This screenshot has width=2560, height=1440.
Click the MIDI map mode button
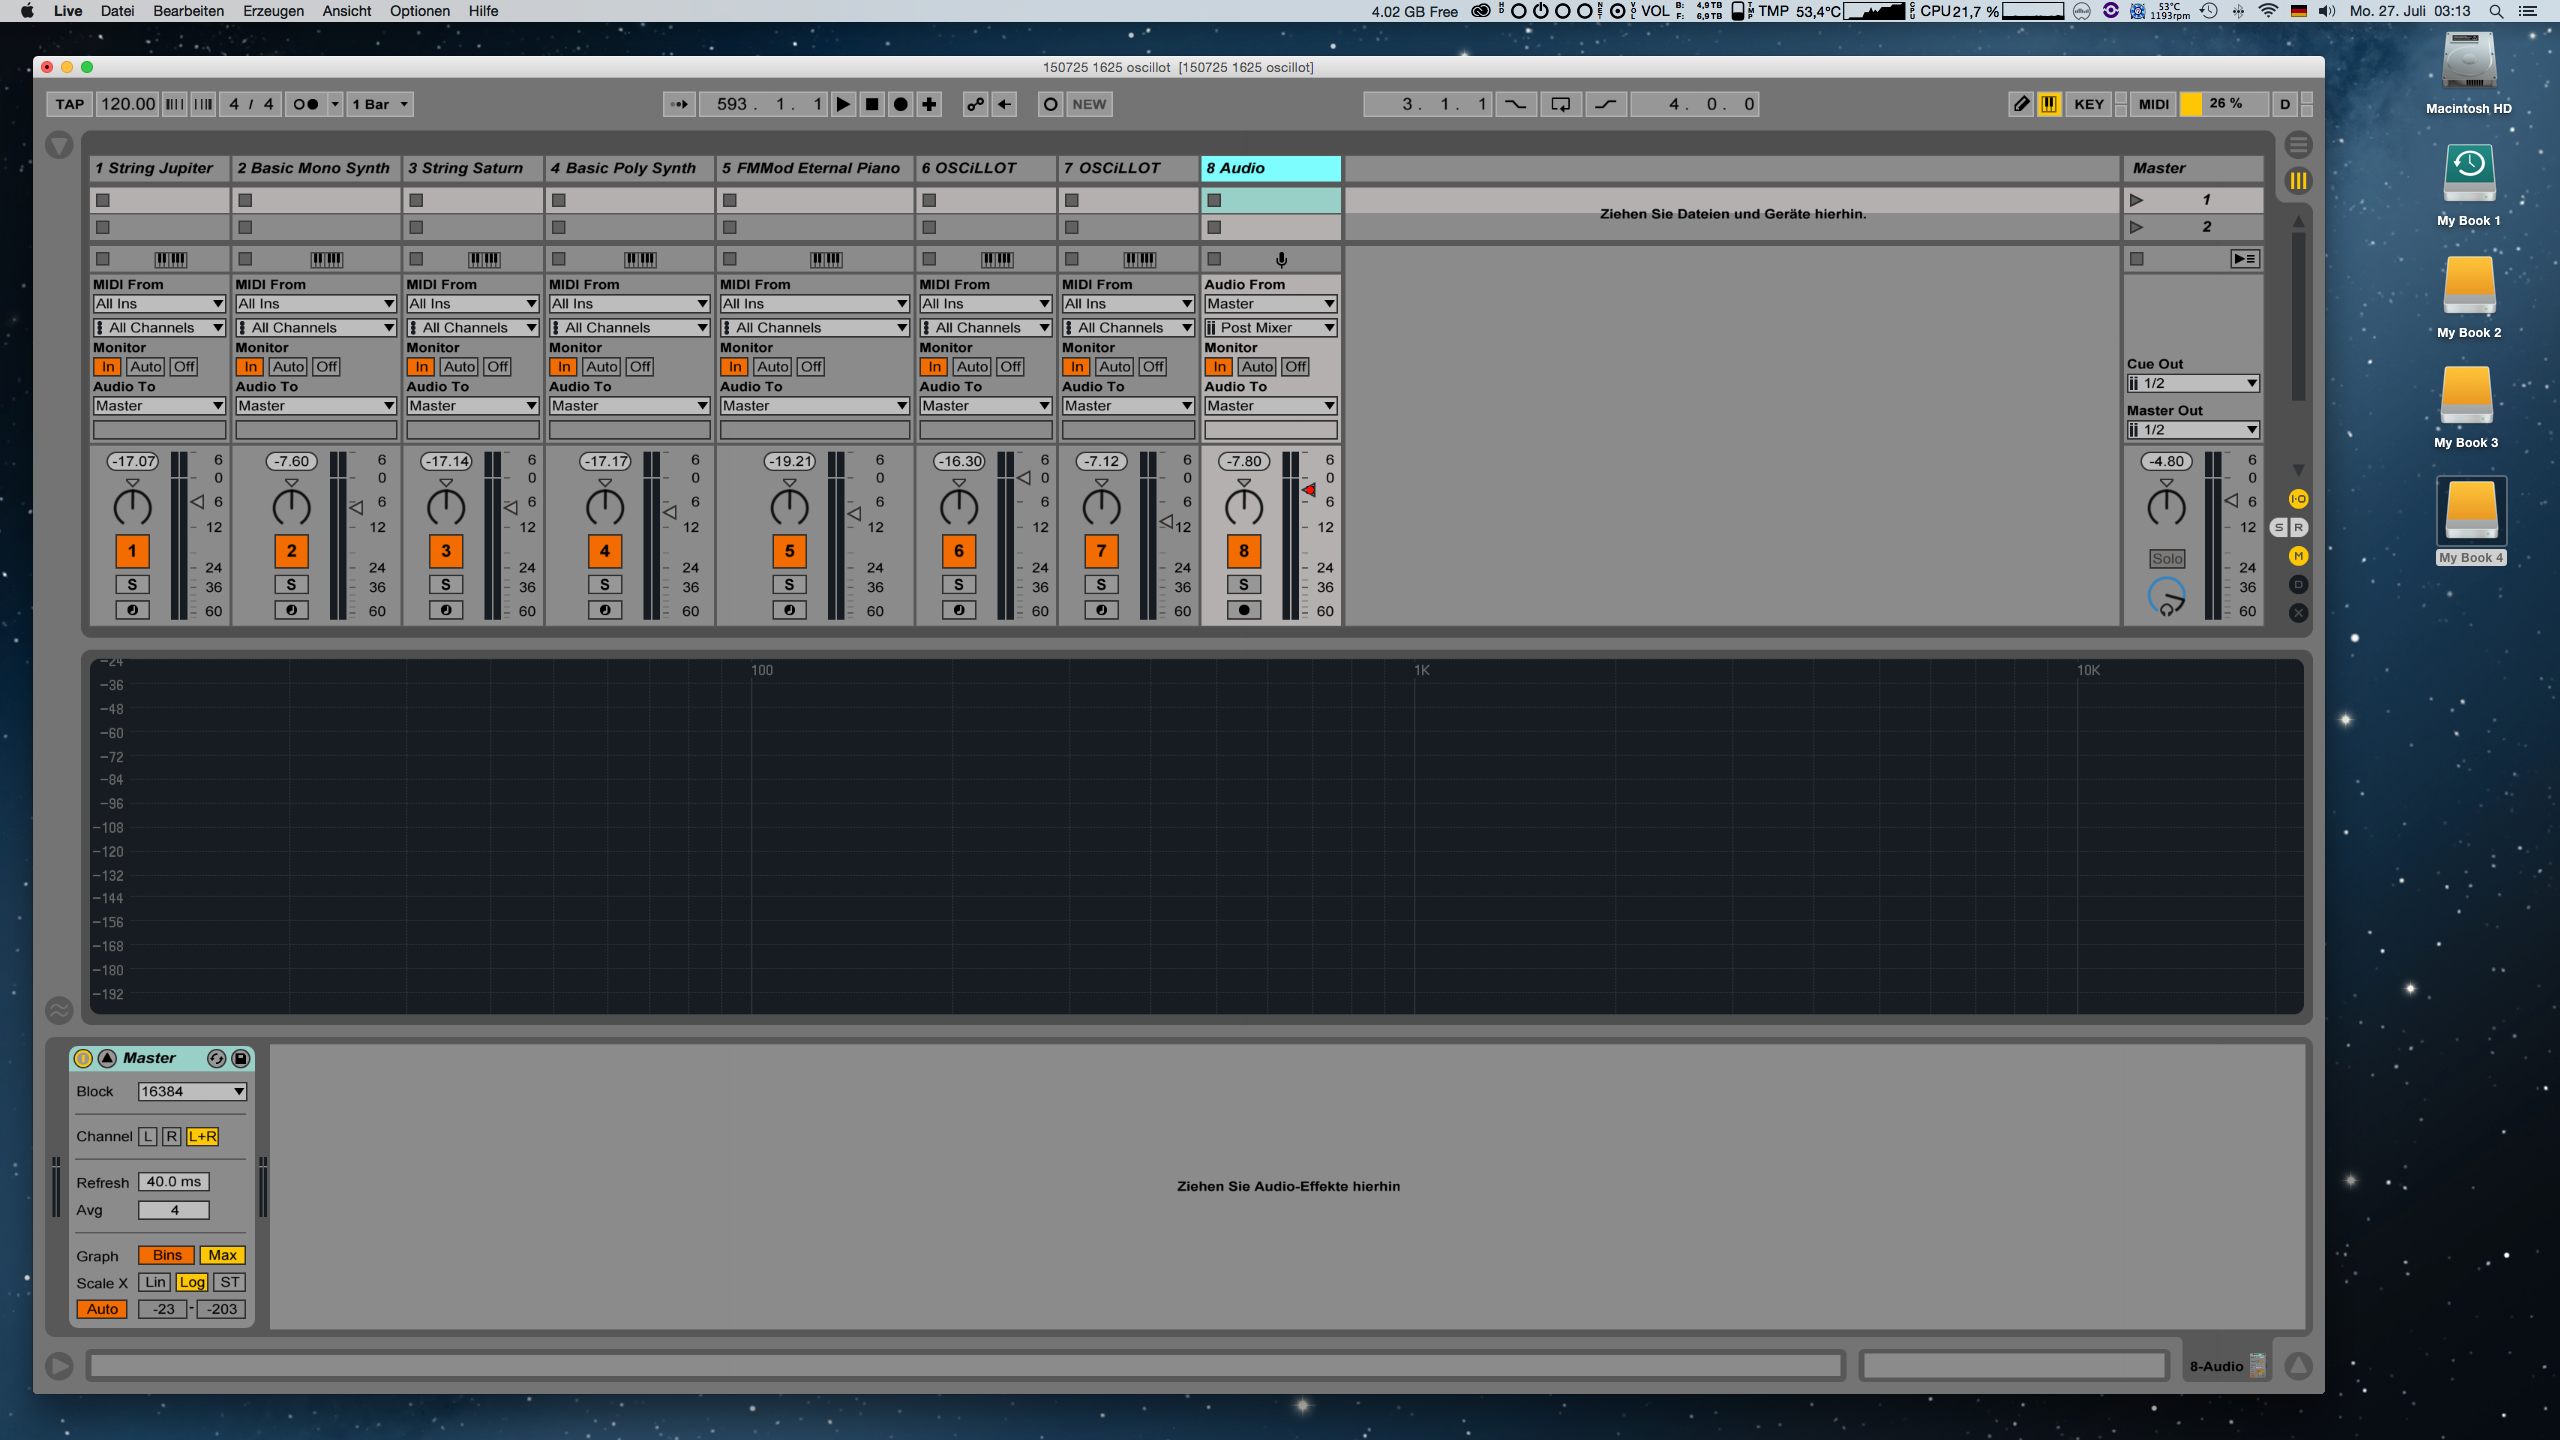tap(2154, 104)
